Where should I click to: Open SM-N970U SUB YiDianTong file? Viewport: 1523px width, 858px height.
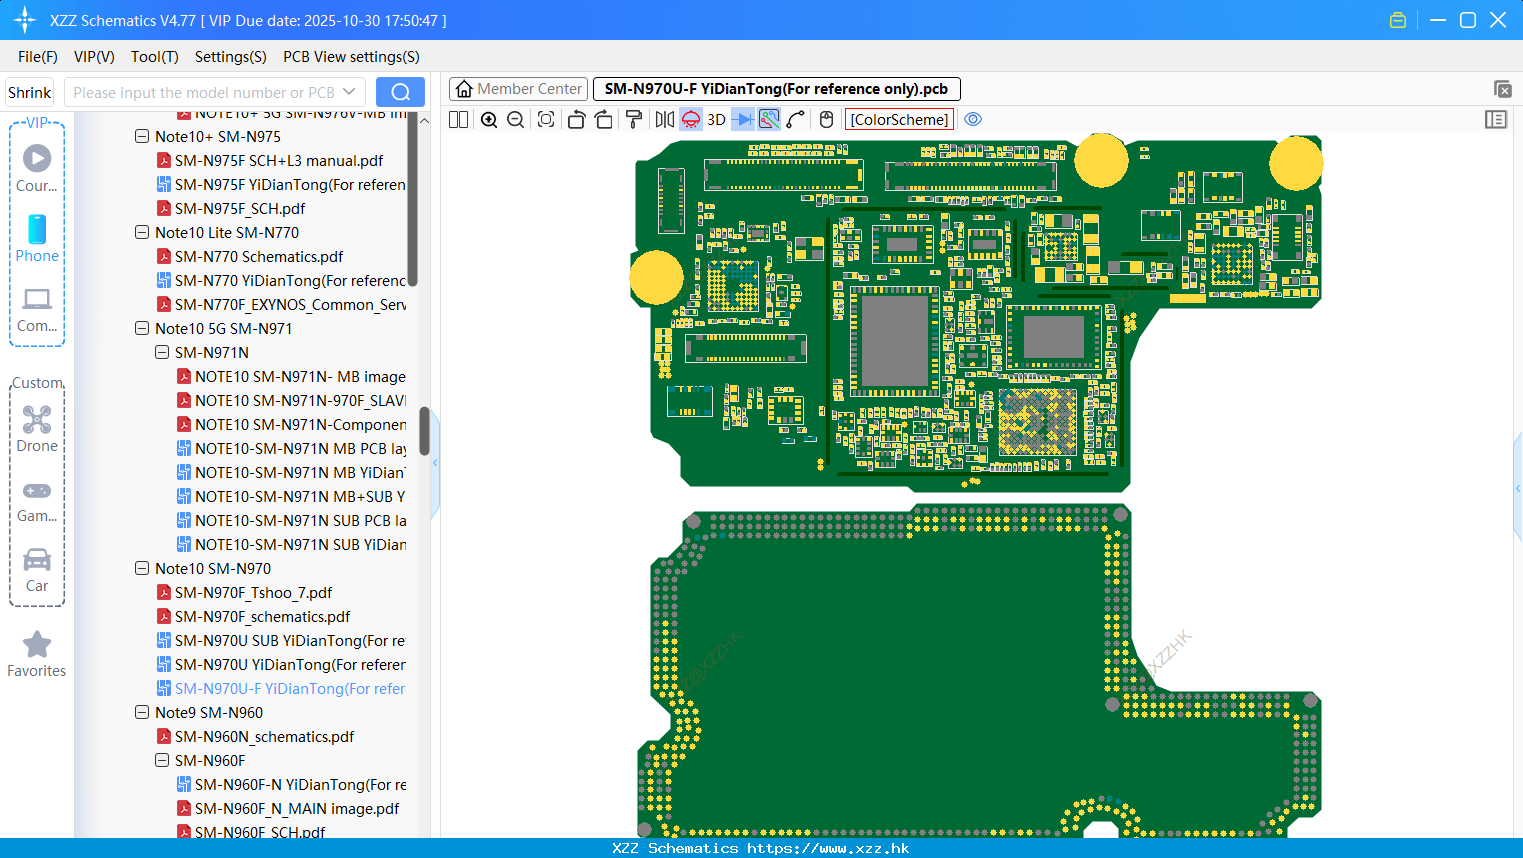coord(281,640)
